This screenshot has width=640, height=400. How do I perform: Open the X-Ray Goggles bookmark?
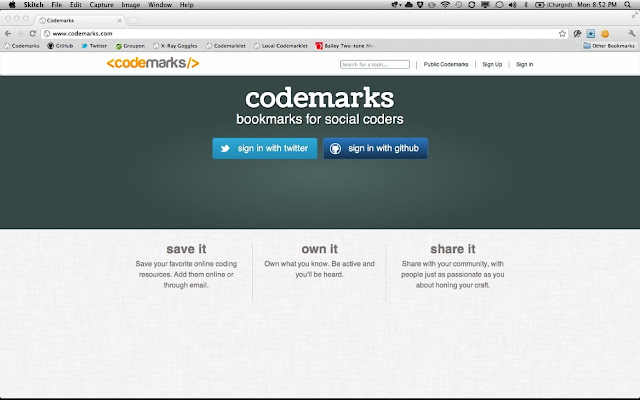175,46
